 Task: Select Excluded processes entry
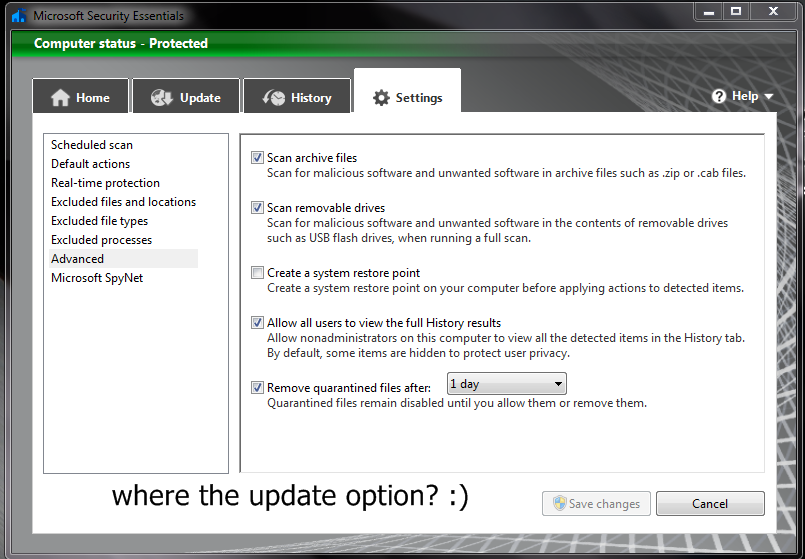coord(102,240)
